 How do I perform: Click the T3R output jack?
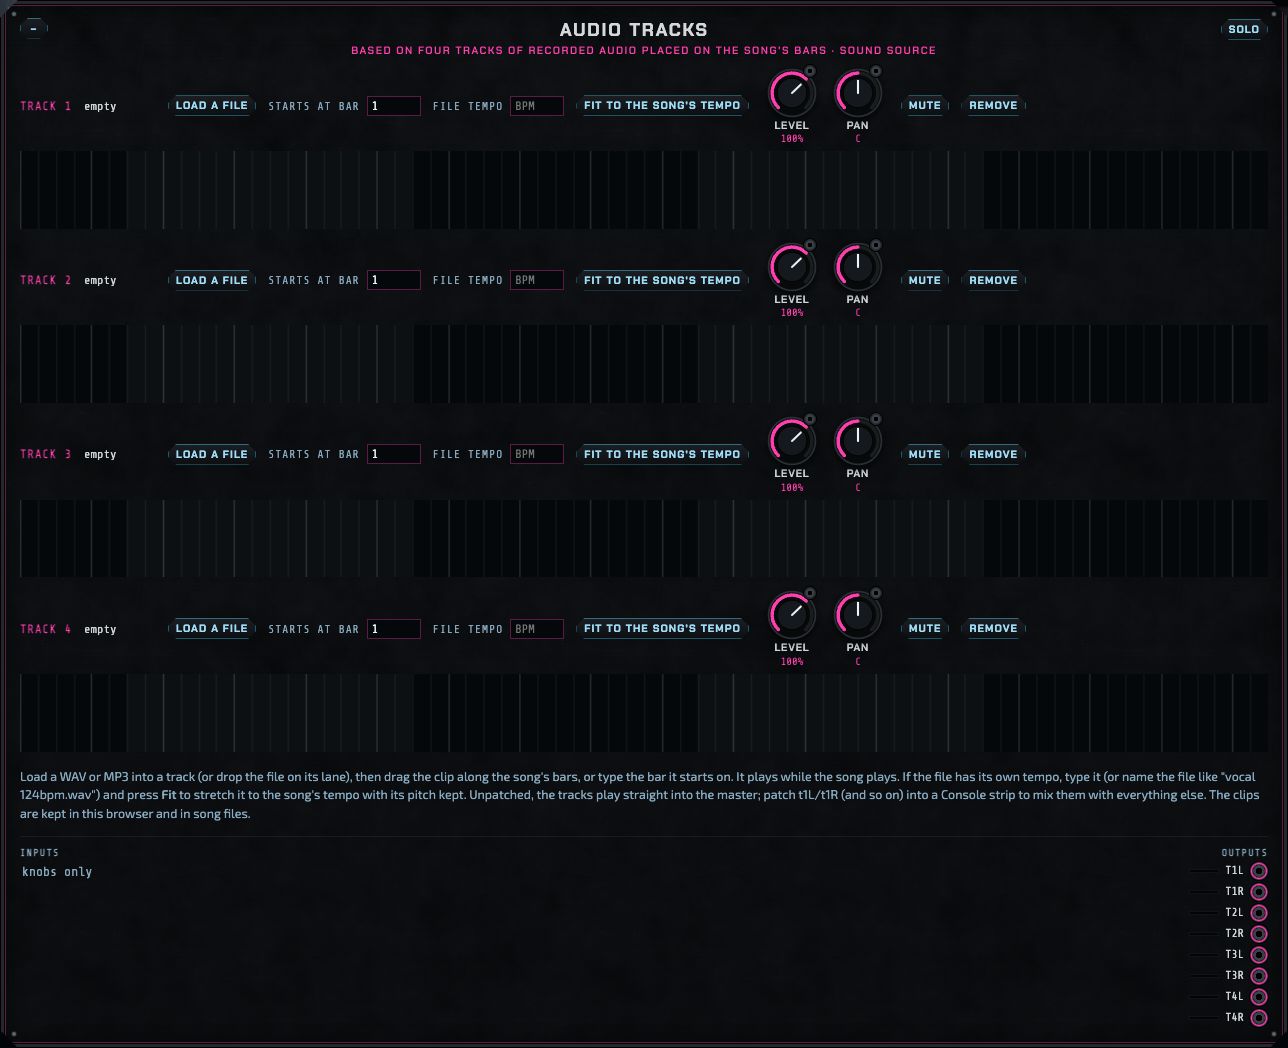pos(1259,976)
